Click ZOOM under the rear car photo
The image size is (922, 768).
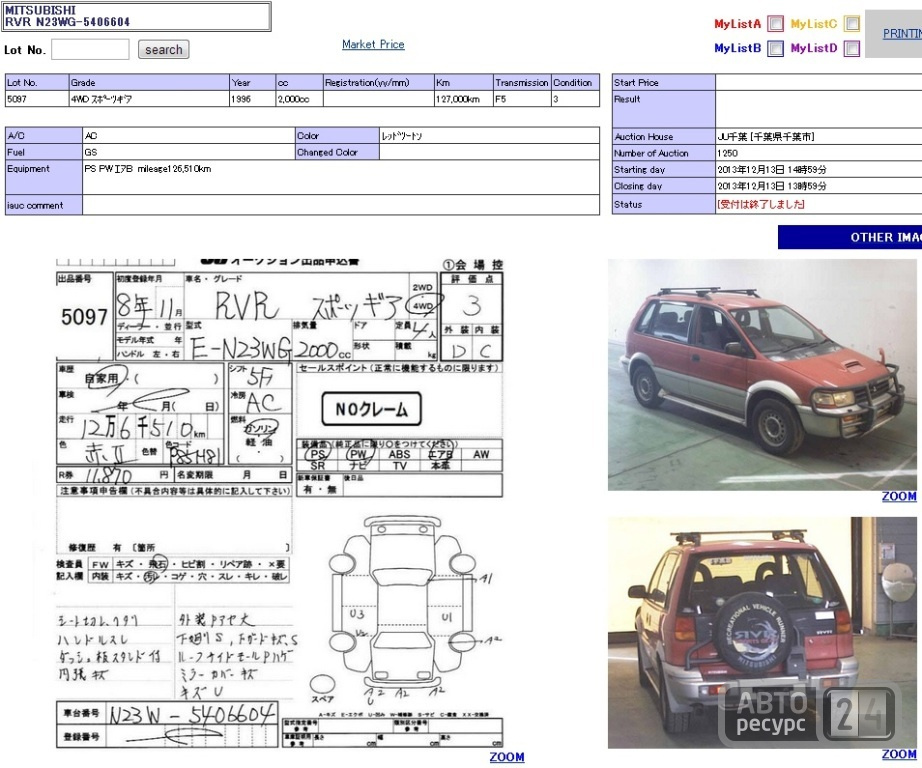tap(899, 754)
